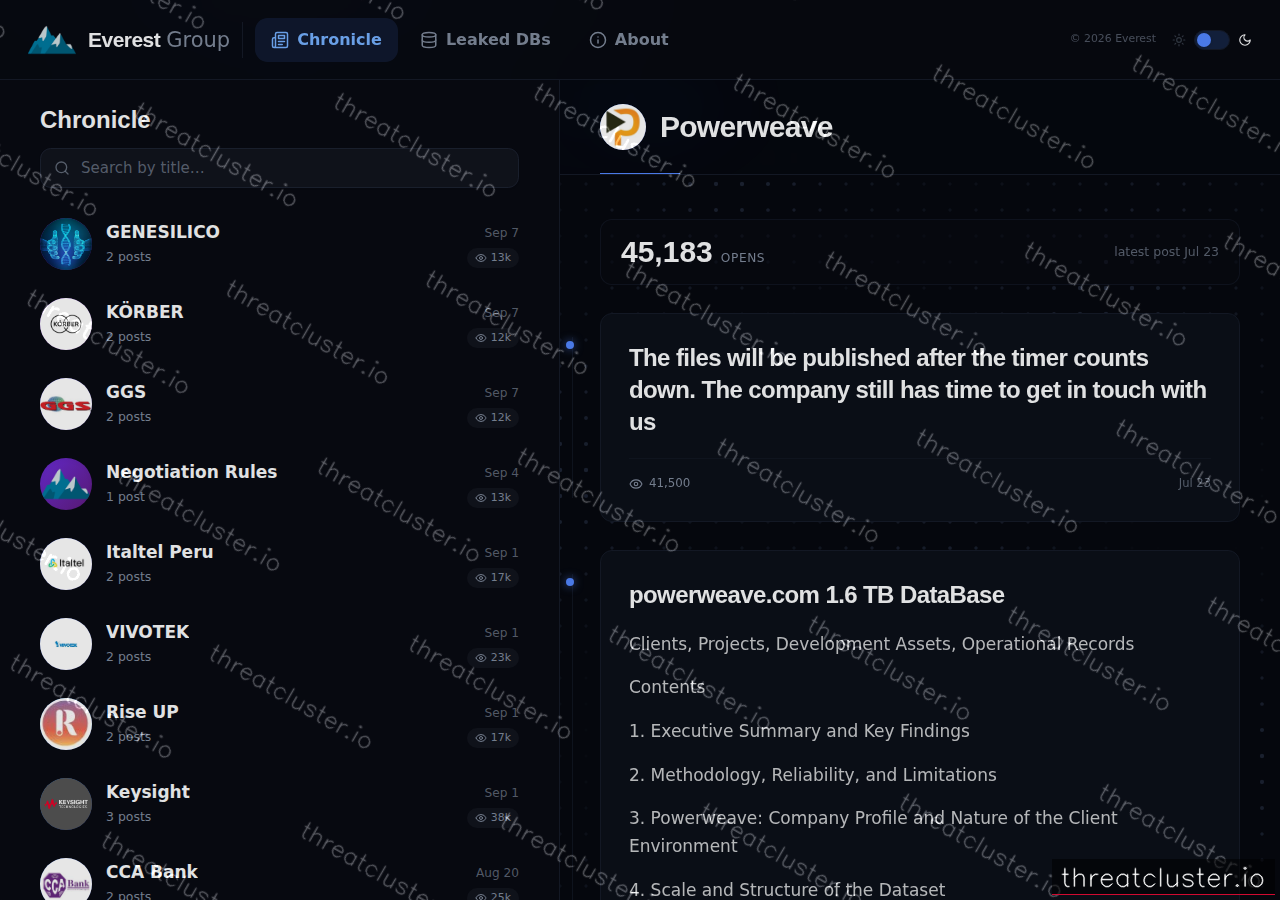Open the GENESILICO avatar icon
Image resolution: width=1280 pixels, height=900 pixels.
click(x=66, y=244)
